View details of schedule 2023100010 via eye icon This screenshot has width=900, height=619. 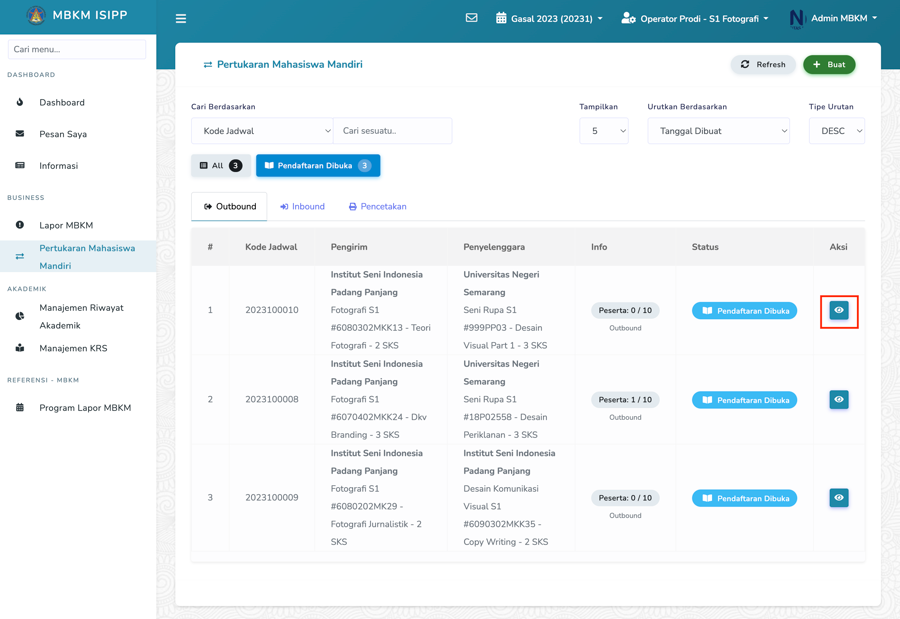(x=838, y=311)
